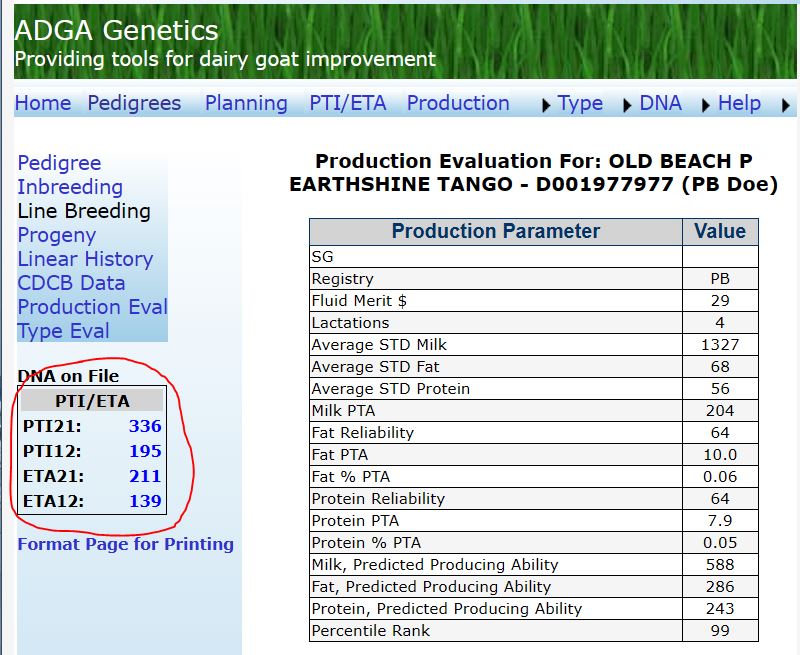The image size is (800, 655).
Task: Select the Fluid Merit $ row label
Action: 359,301
